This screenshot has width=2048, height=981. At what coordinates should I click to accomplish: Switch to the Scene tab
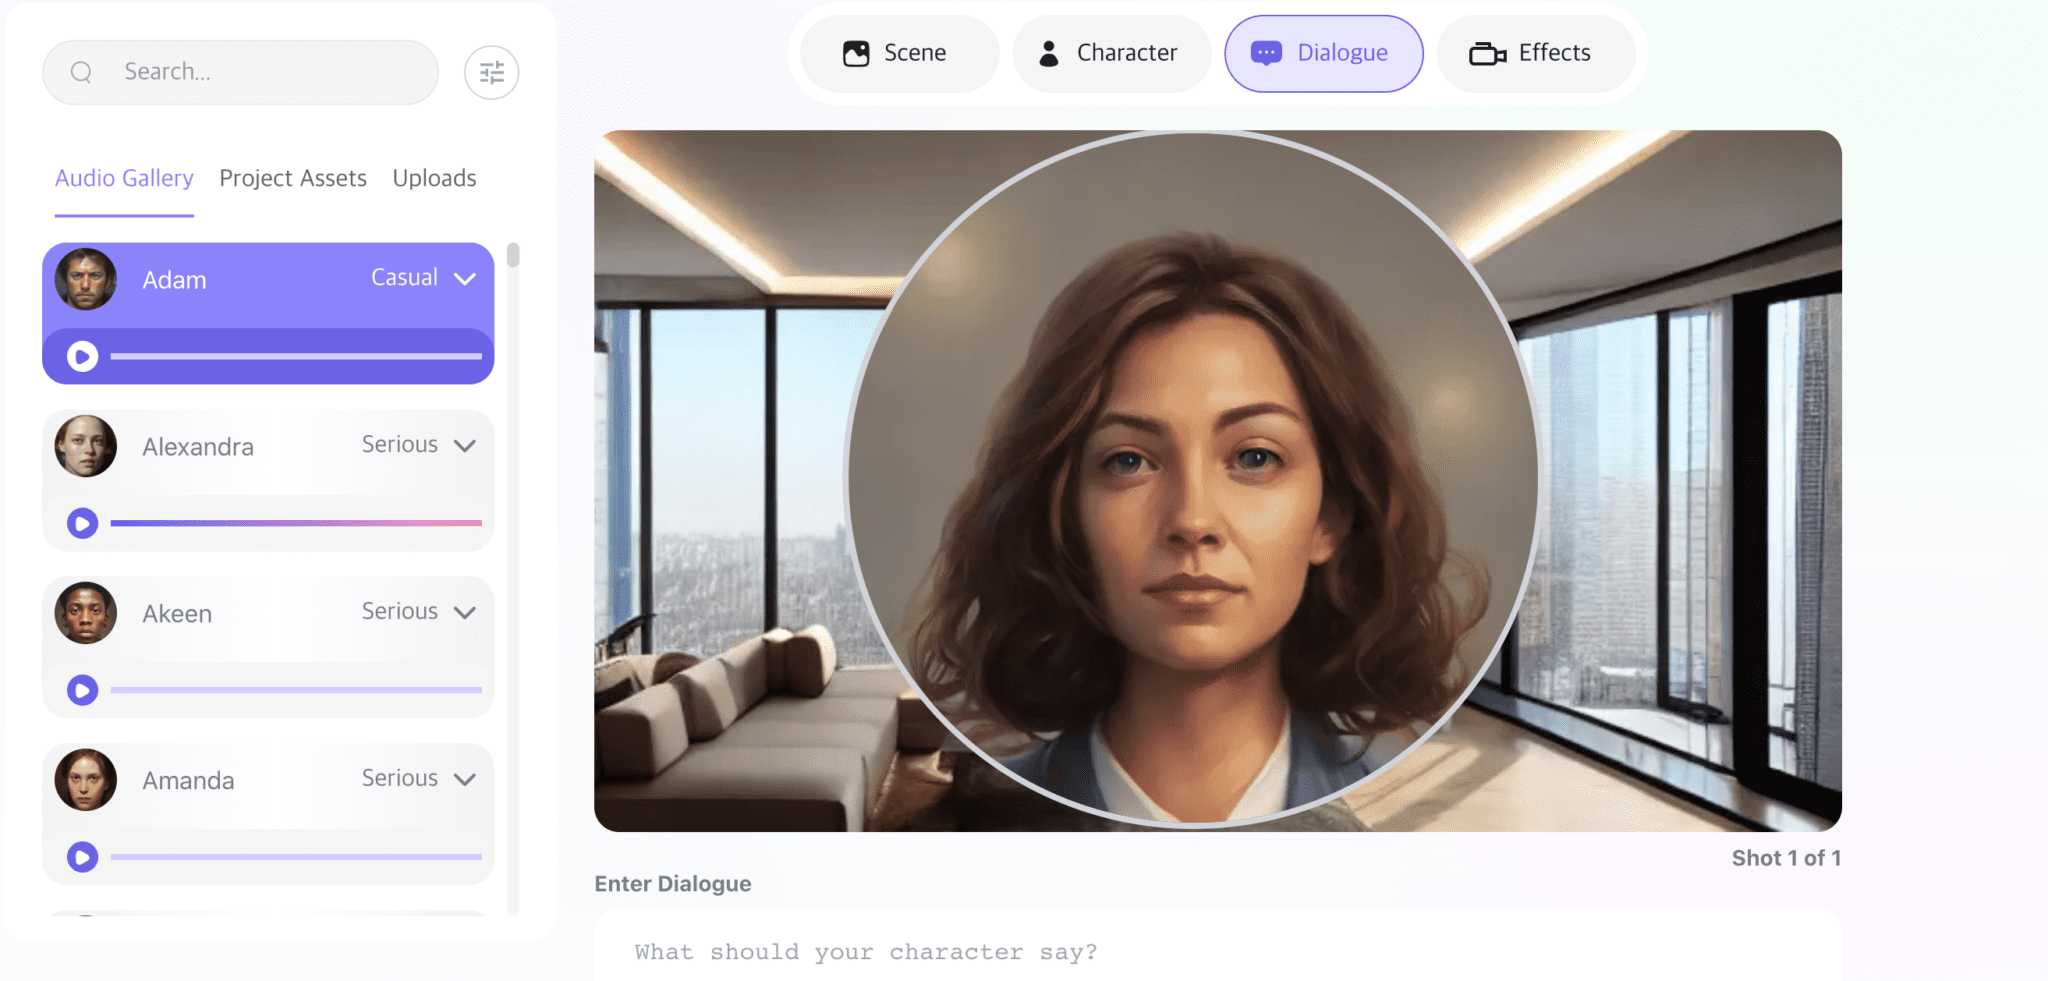tap(899, 53)
